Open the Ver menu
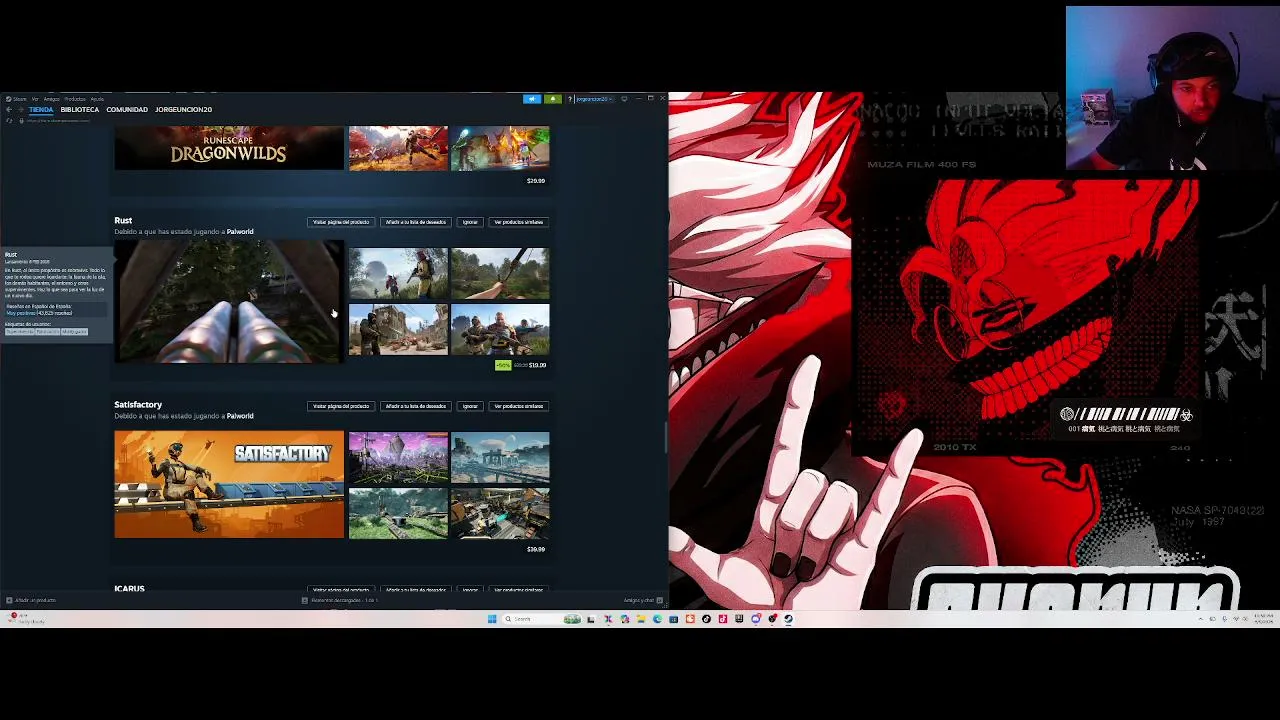The height and width of the screenshot is (720, 1280). tap(35, 99)
